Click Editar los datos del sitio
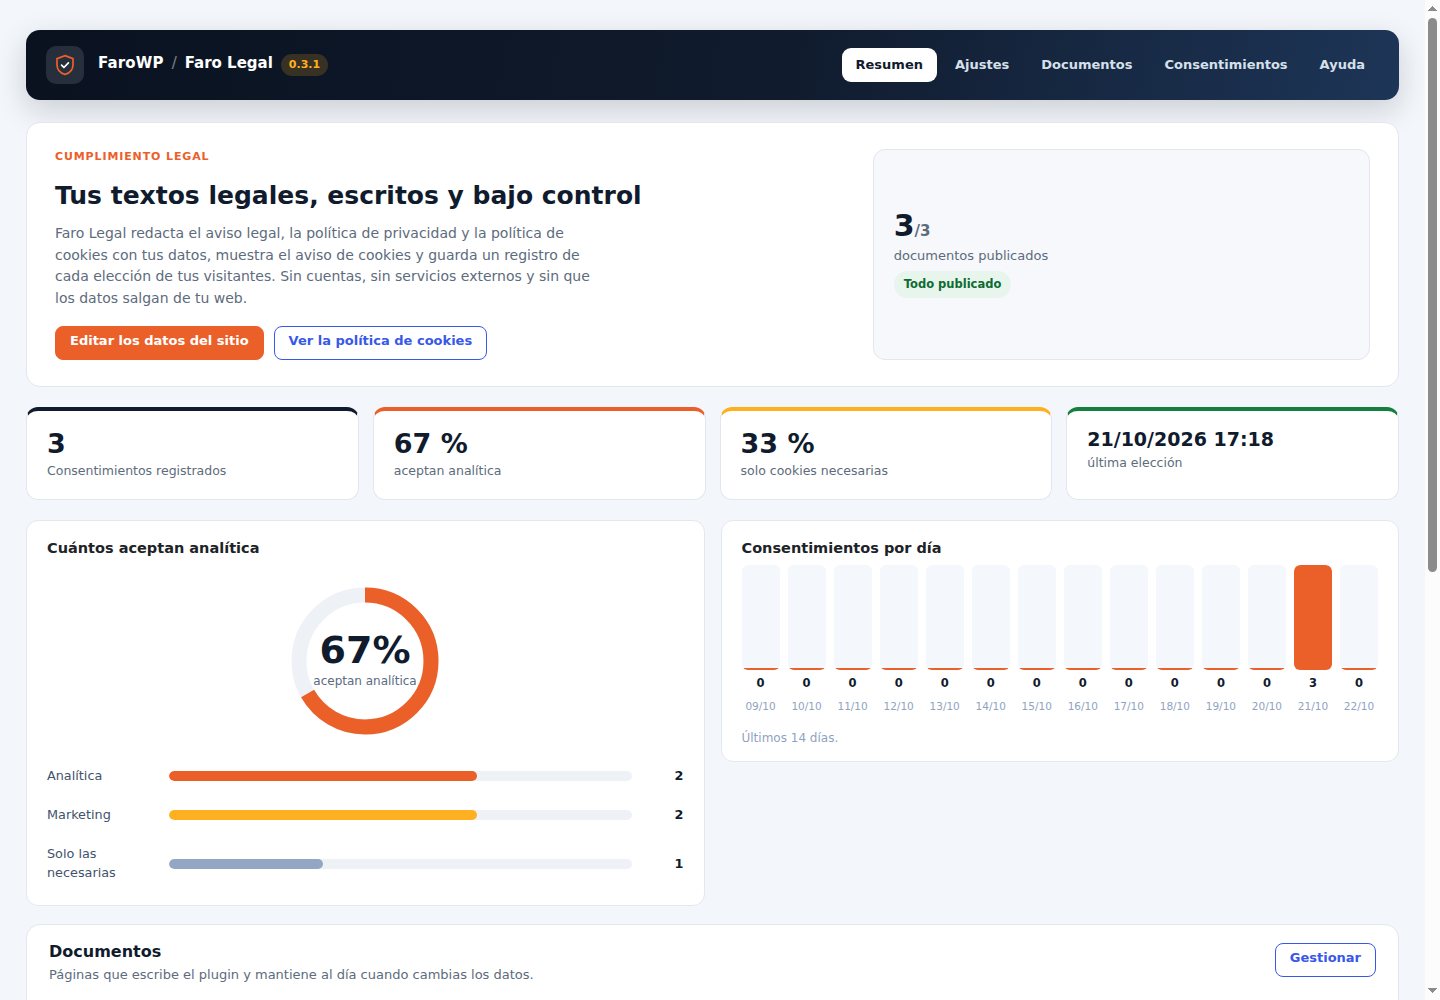Viewport: 1440px width, 1000px height. [x=159, y=342]
